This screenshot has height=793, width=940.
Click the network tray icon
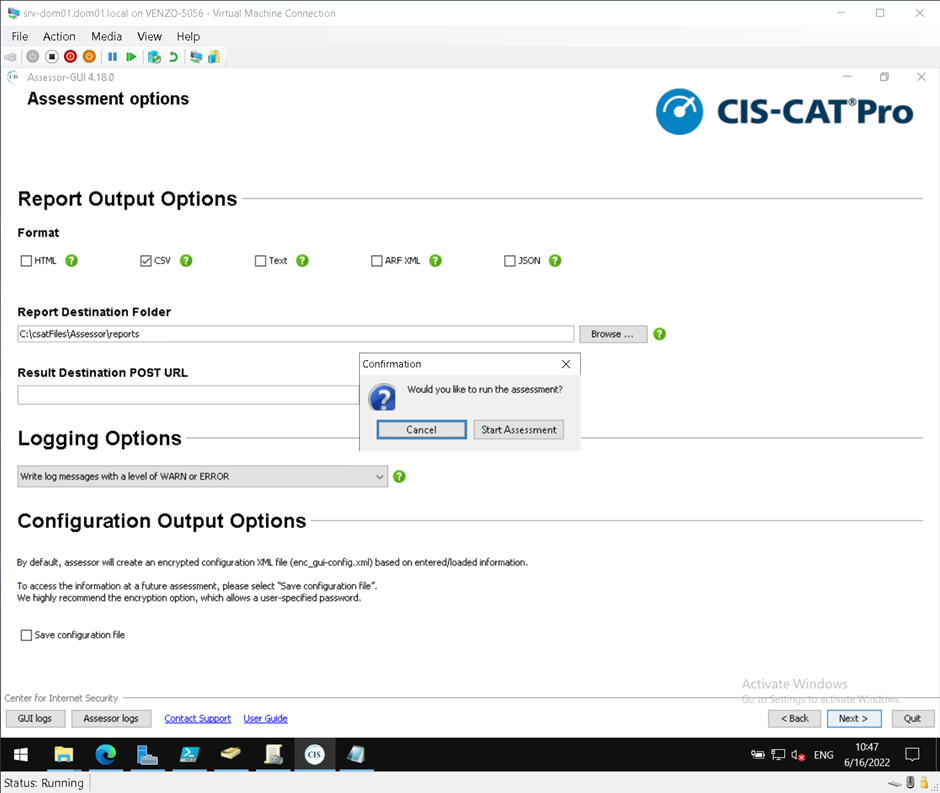click(778, 755)
